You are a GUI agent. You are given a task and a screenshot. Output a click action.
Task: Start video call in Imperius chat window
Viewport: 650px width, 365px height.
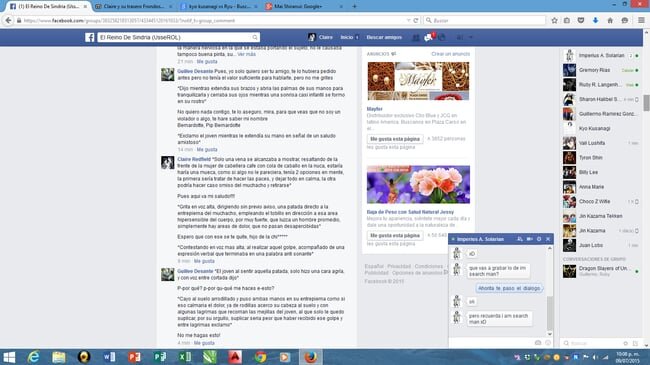(530, 239)
